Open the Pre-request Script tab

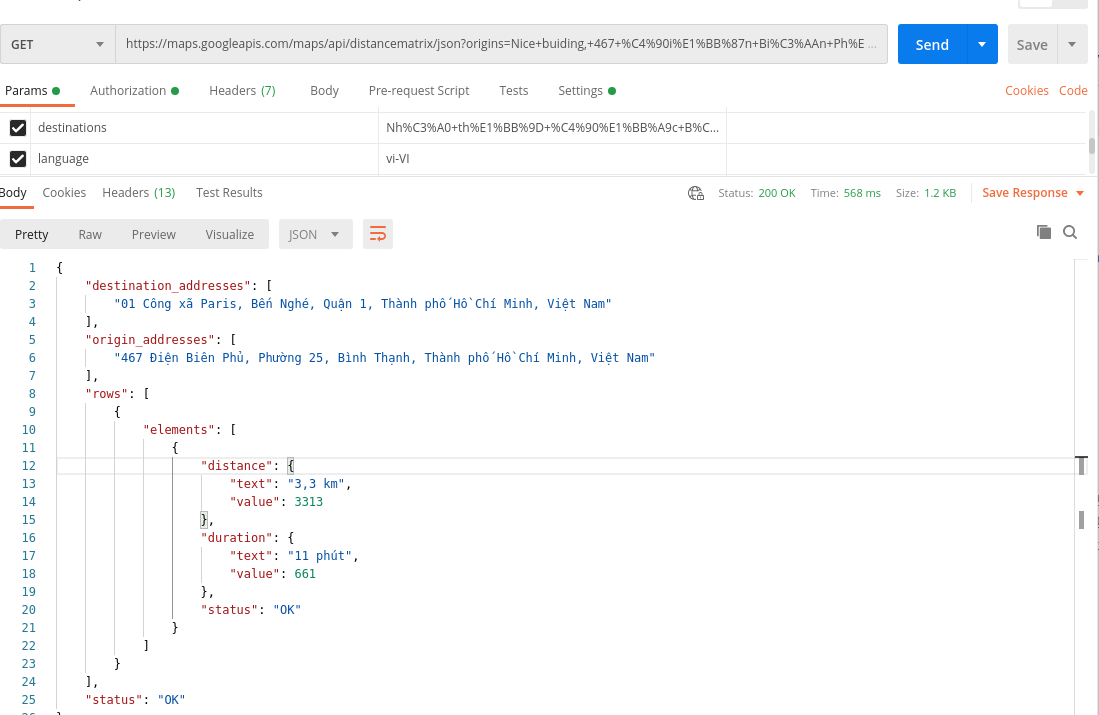coord(419,90)
